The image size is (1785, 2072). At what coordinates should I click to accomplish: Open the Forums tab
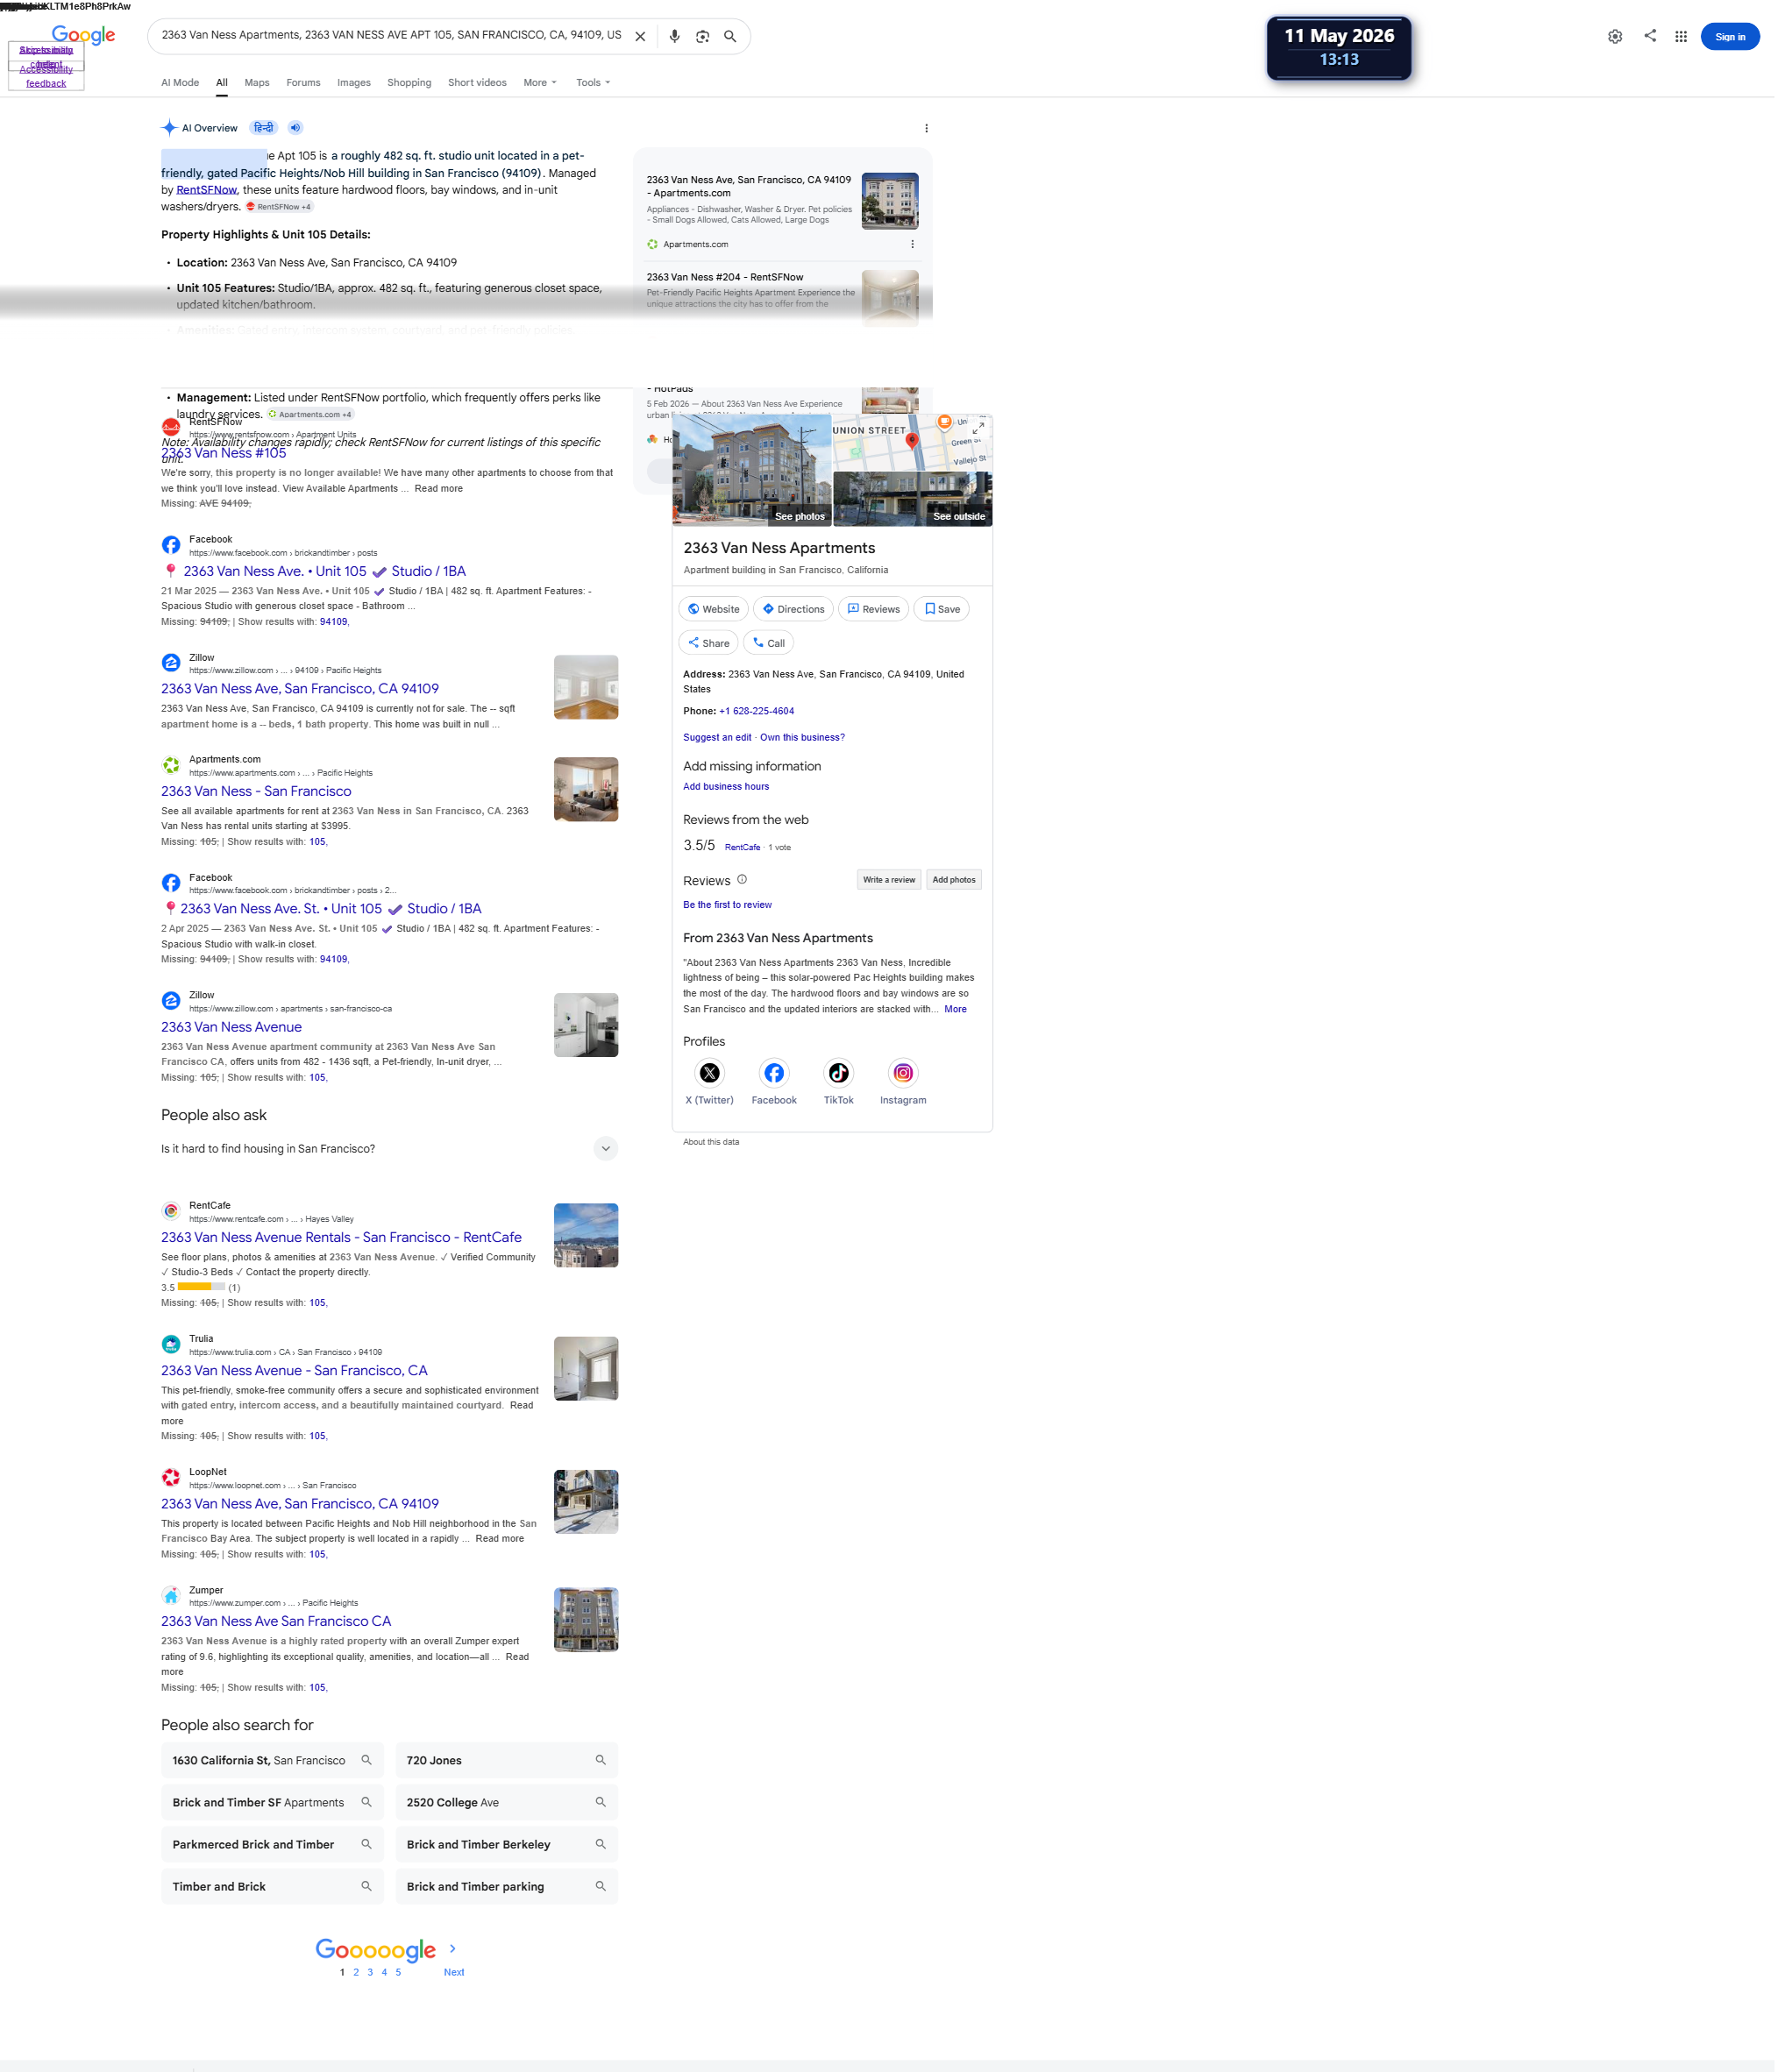click(305, 83)
